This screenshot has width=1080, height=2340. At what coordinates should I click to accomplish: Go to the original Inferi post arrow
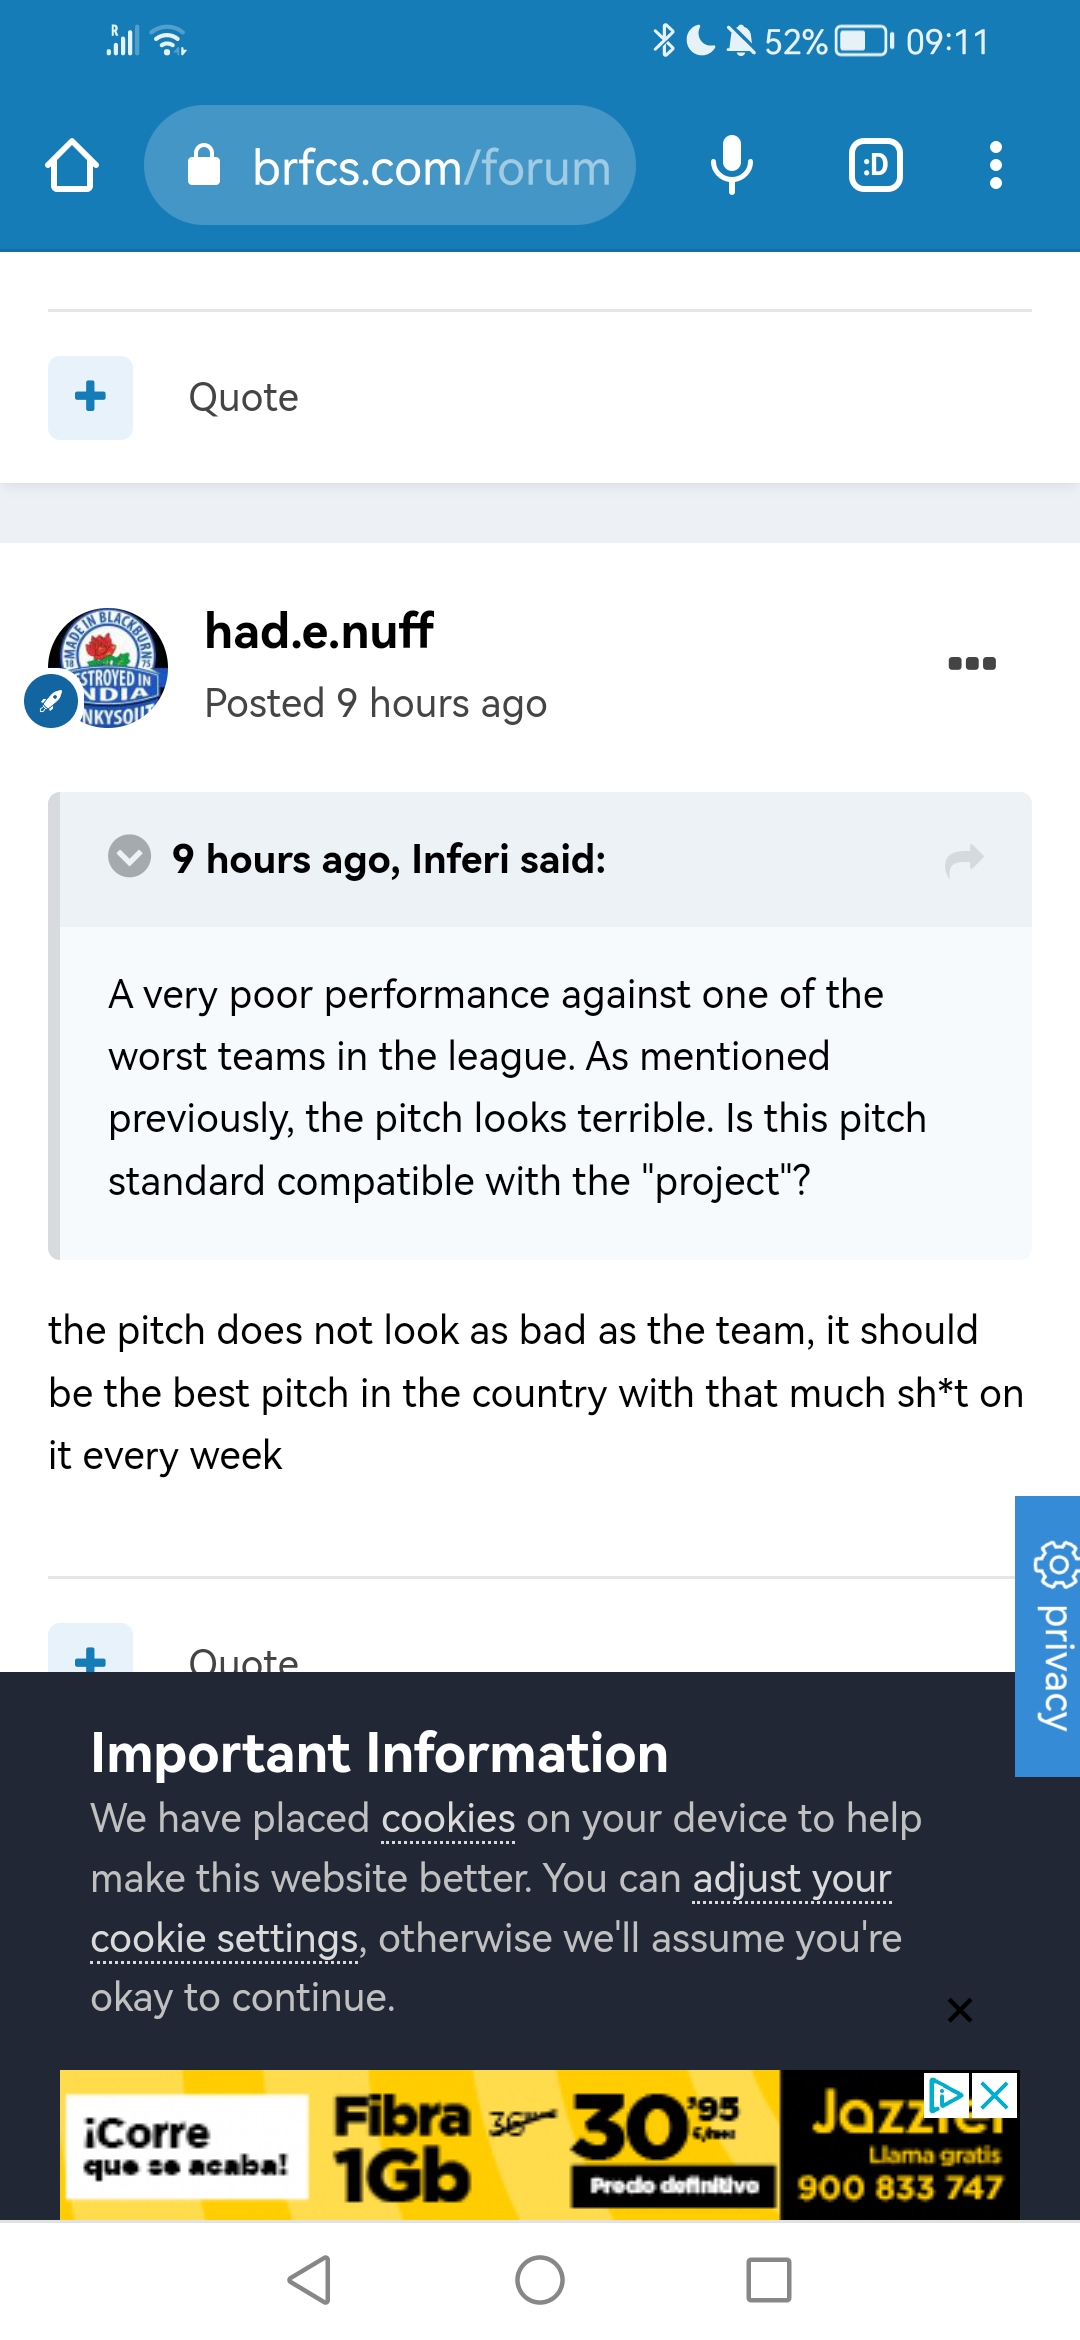pyautogui.click(x=964, y=859)
